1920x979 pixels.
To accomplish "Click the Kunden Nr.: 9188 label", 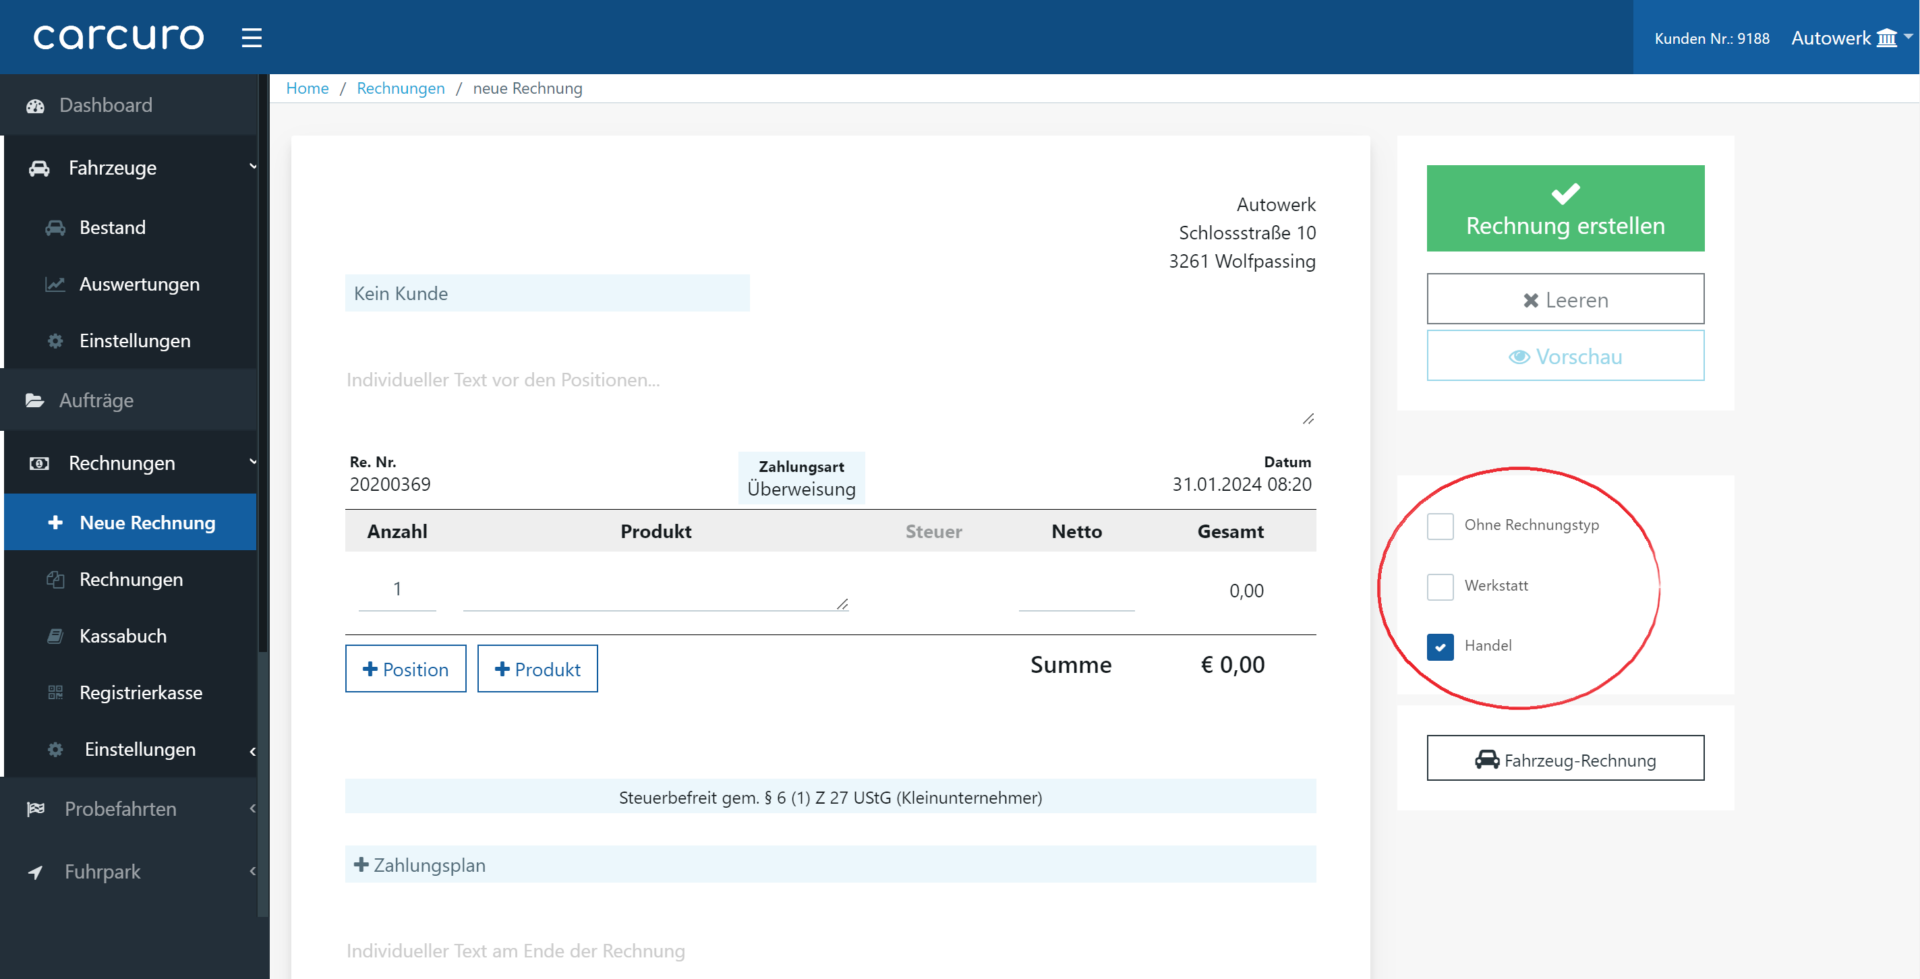I will 1711,38.
